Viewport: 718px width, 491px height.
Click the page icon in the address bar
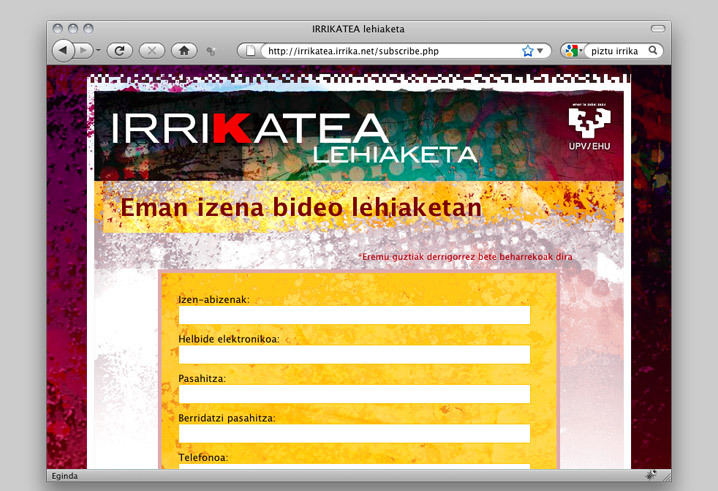click(x=251, y=50)
